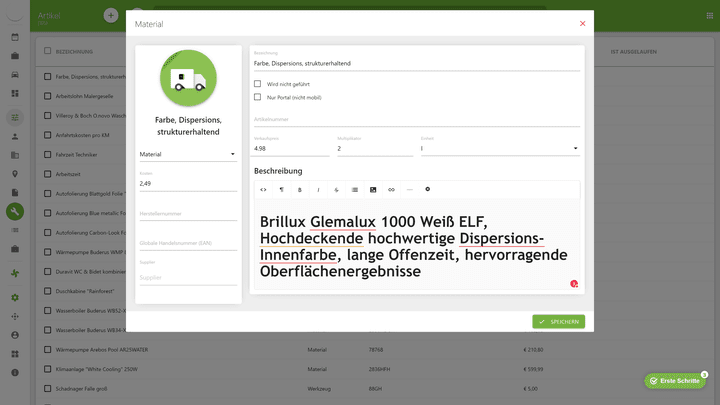Click the Globale Handelsnummer (EAN) field
The width and height of the screenshot is (720, 405).
(188, 243)
